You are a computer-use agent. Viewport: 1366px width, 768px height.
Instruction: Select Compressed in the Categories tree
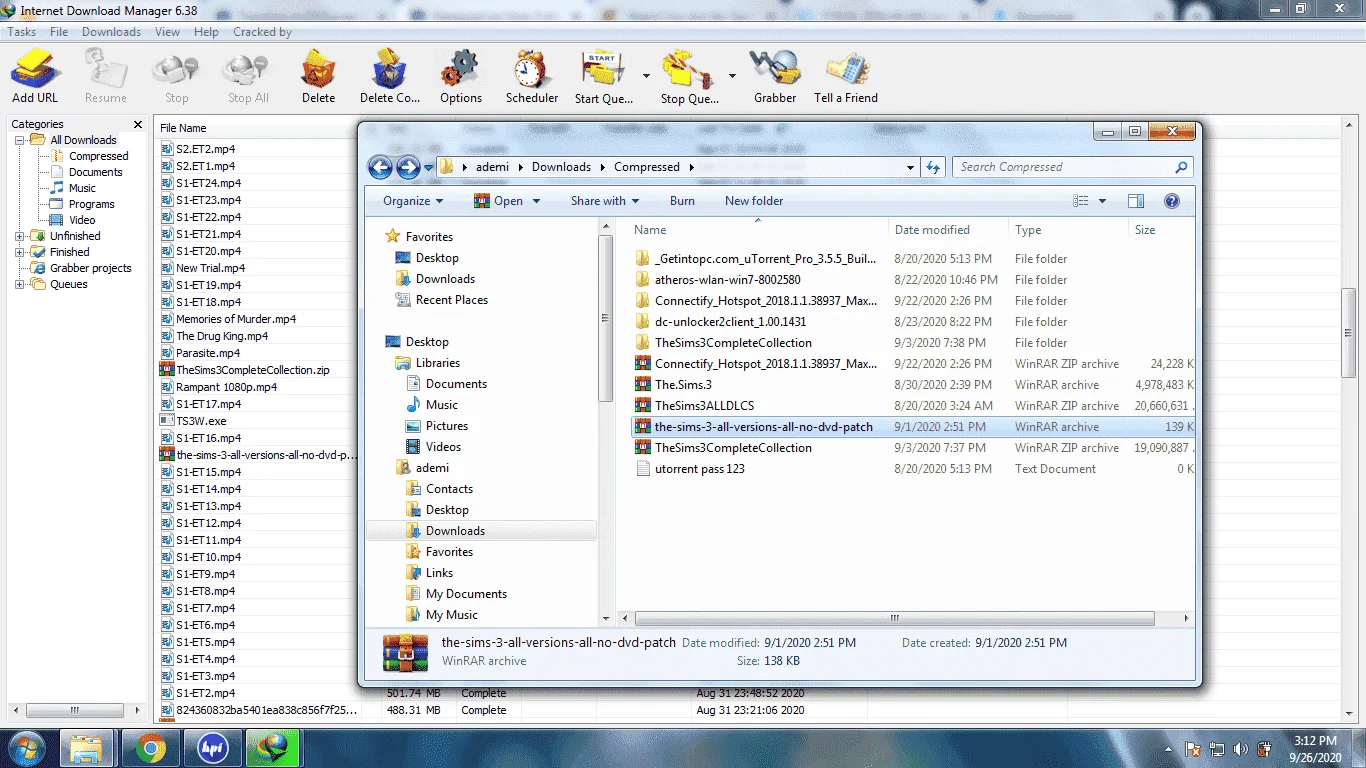click(98, 156)
